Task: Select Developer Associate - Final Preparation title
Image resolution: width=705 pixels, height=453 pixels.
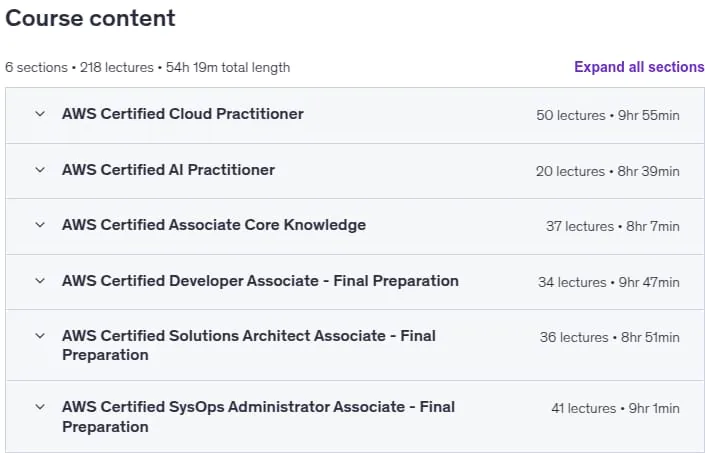Action: (x=260, y=281)
